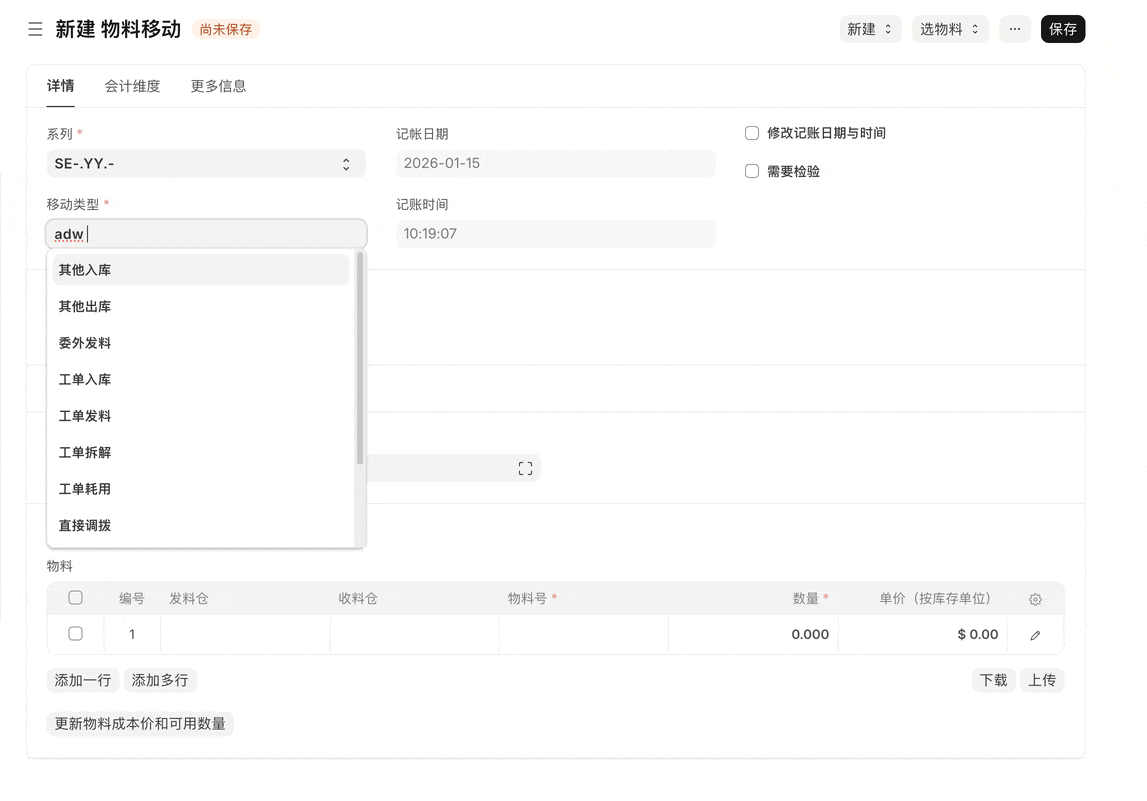Click the fullscreen expand brackets icon
Screen dimensions: 1147x801
[x=525, y=467]
